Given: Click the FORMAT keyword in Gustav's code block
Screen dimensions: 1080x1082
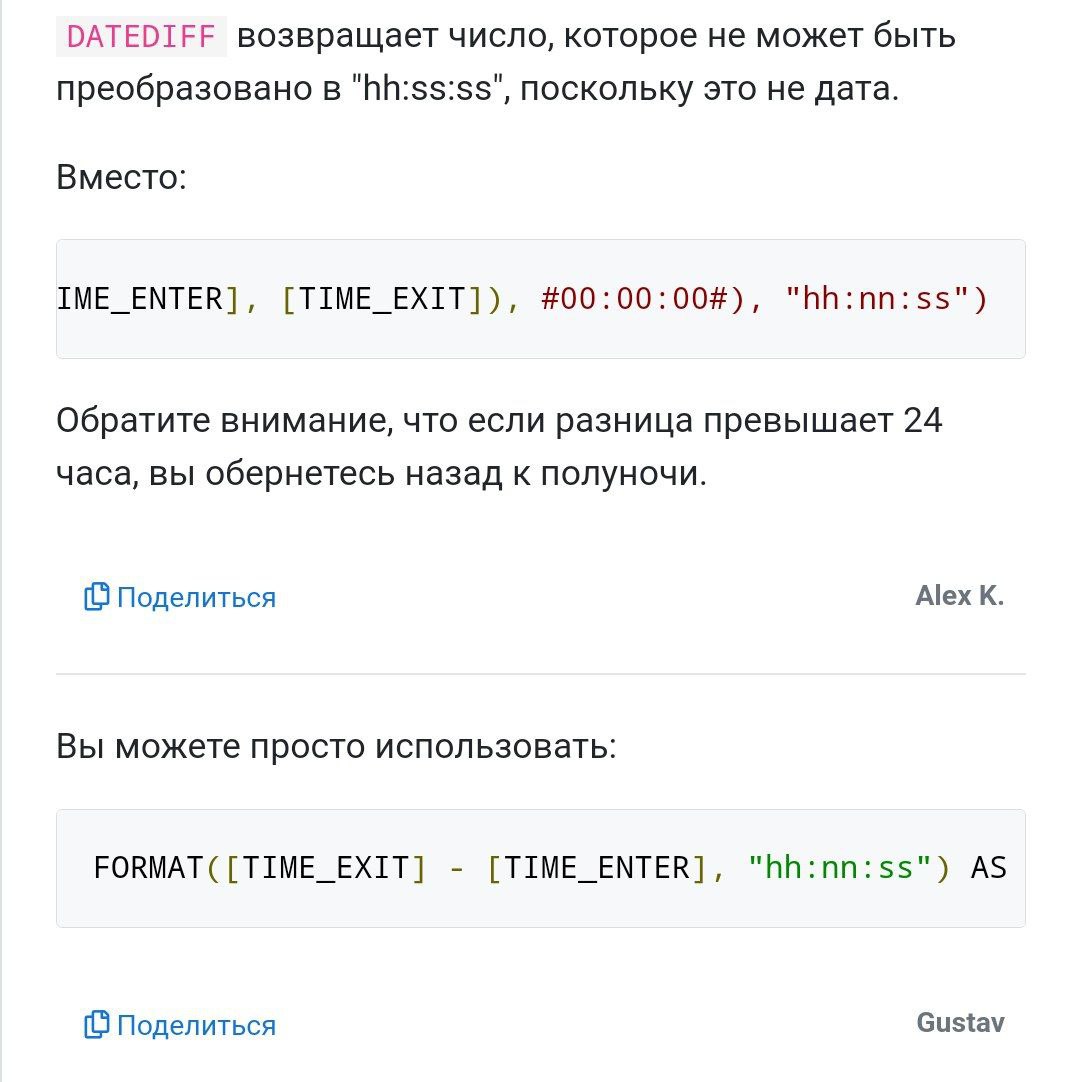Looking at the screenshot, I should [x=148, y=867].
